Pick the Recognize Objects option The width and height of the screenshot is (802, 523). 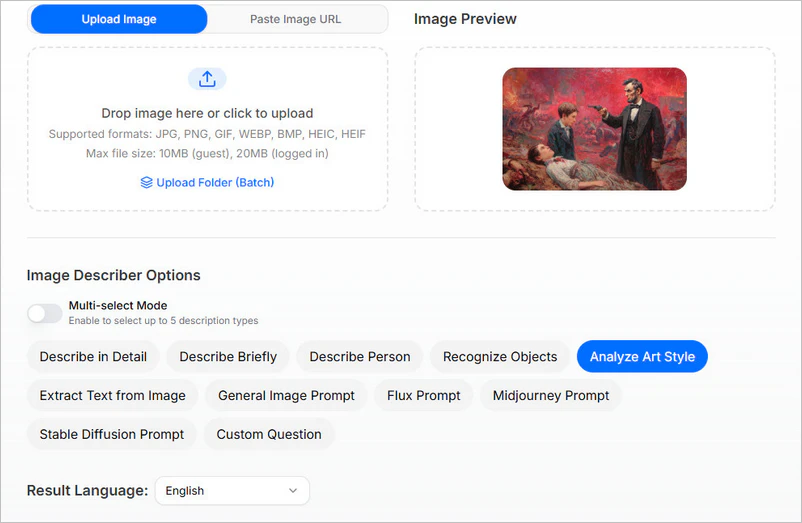[x=500, y=357]
